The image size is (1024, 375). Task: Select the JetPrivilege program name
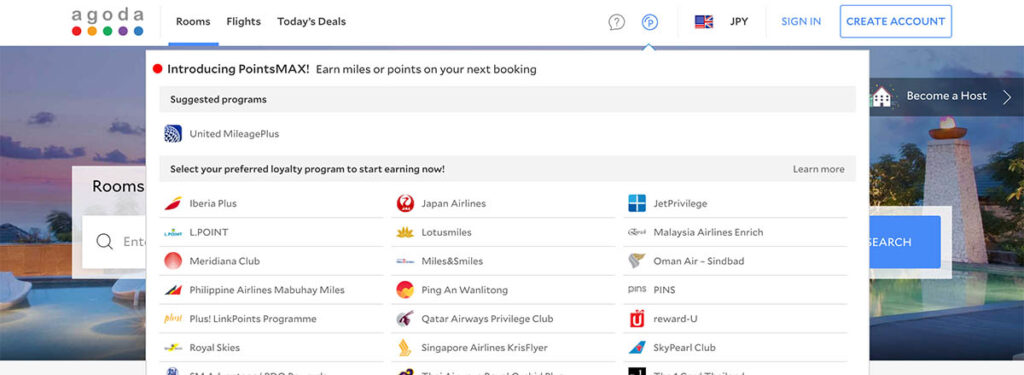(680, 204)
